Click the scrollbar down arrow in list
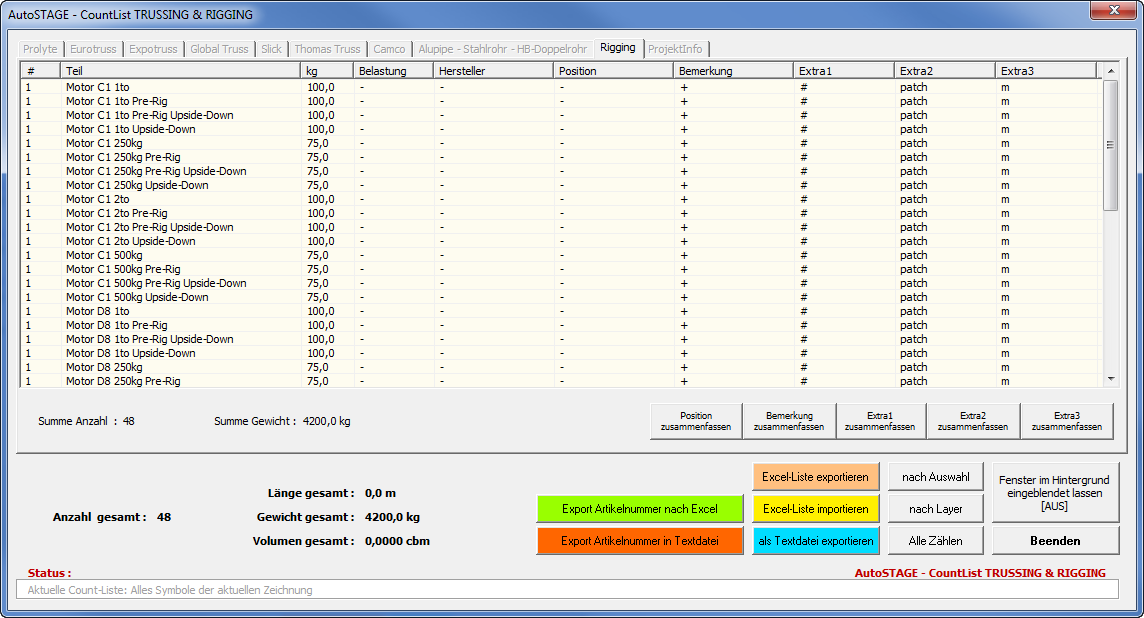Image resolution: width=1144 pixels, height=618 pixels. coord(1110,379)
